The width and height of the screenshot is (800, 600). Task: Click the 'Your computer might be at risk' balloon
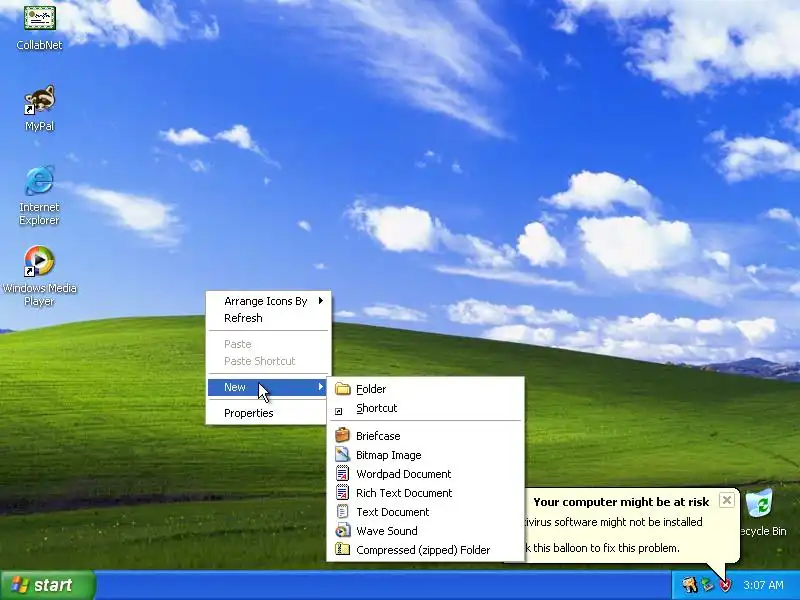[x=621, y=502]
